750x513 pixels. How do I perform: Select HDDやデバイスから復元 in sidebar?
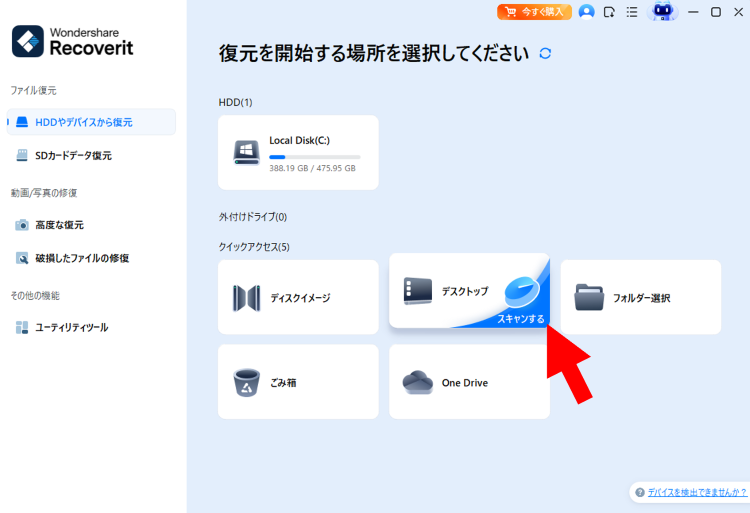91,122
